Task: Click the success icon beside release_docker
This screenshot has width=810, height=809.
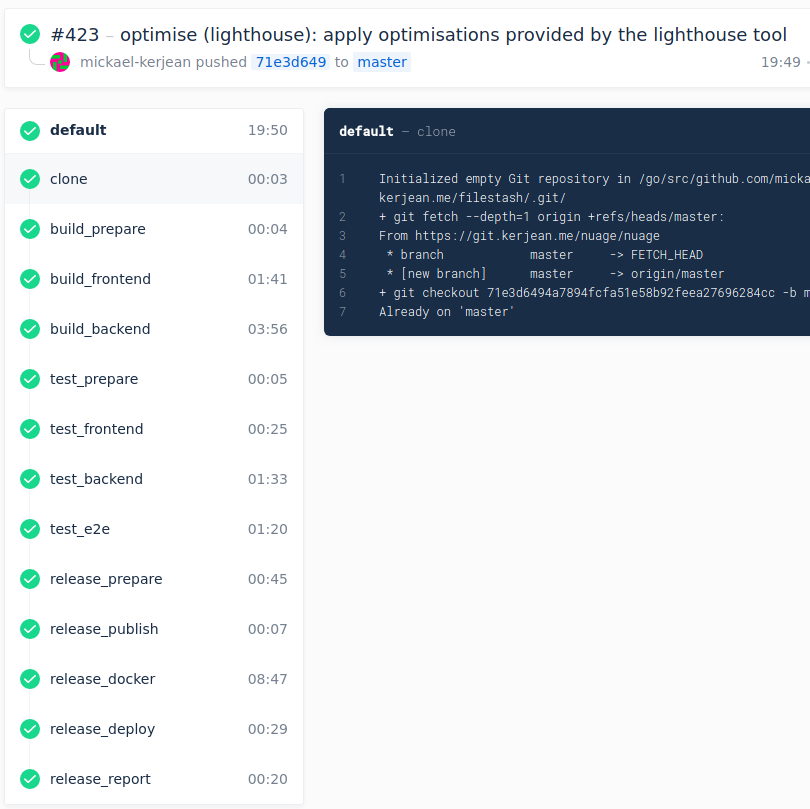Action: [x=29, y=679]
